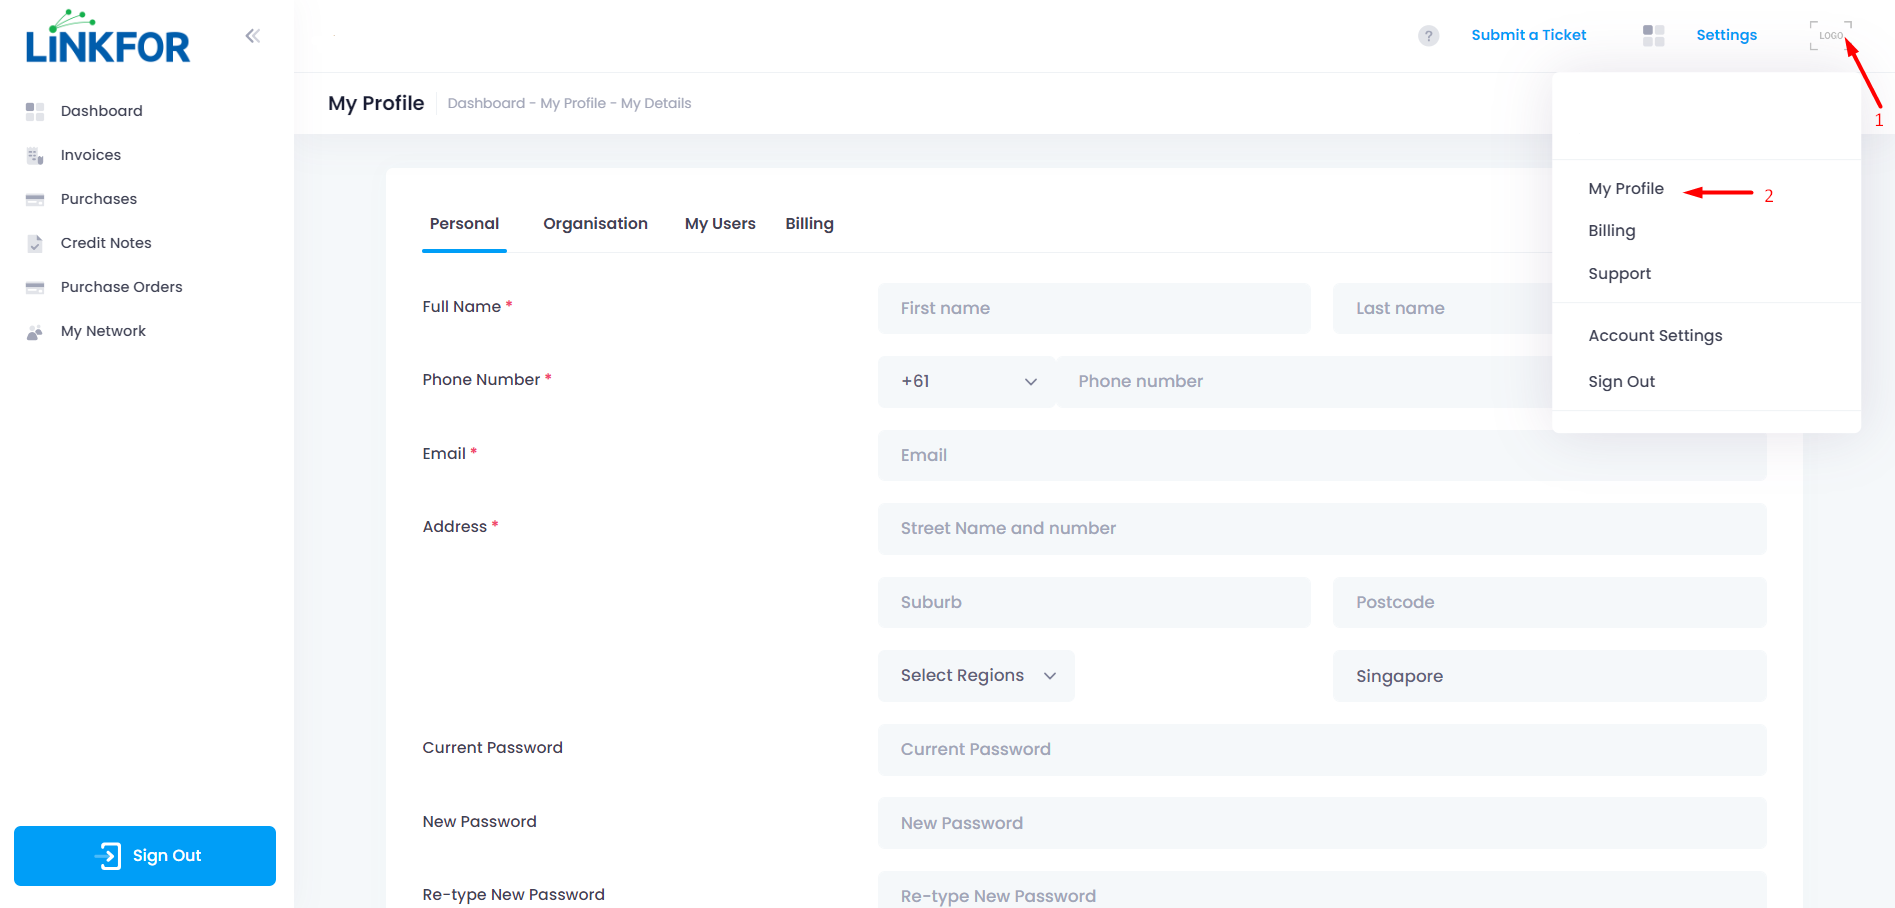Screen dimensions: 1895x908
Task: Open Dashboard from the sidebar
Action: [x=101, y=111]
